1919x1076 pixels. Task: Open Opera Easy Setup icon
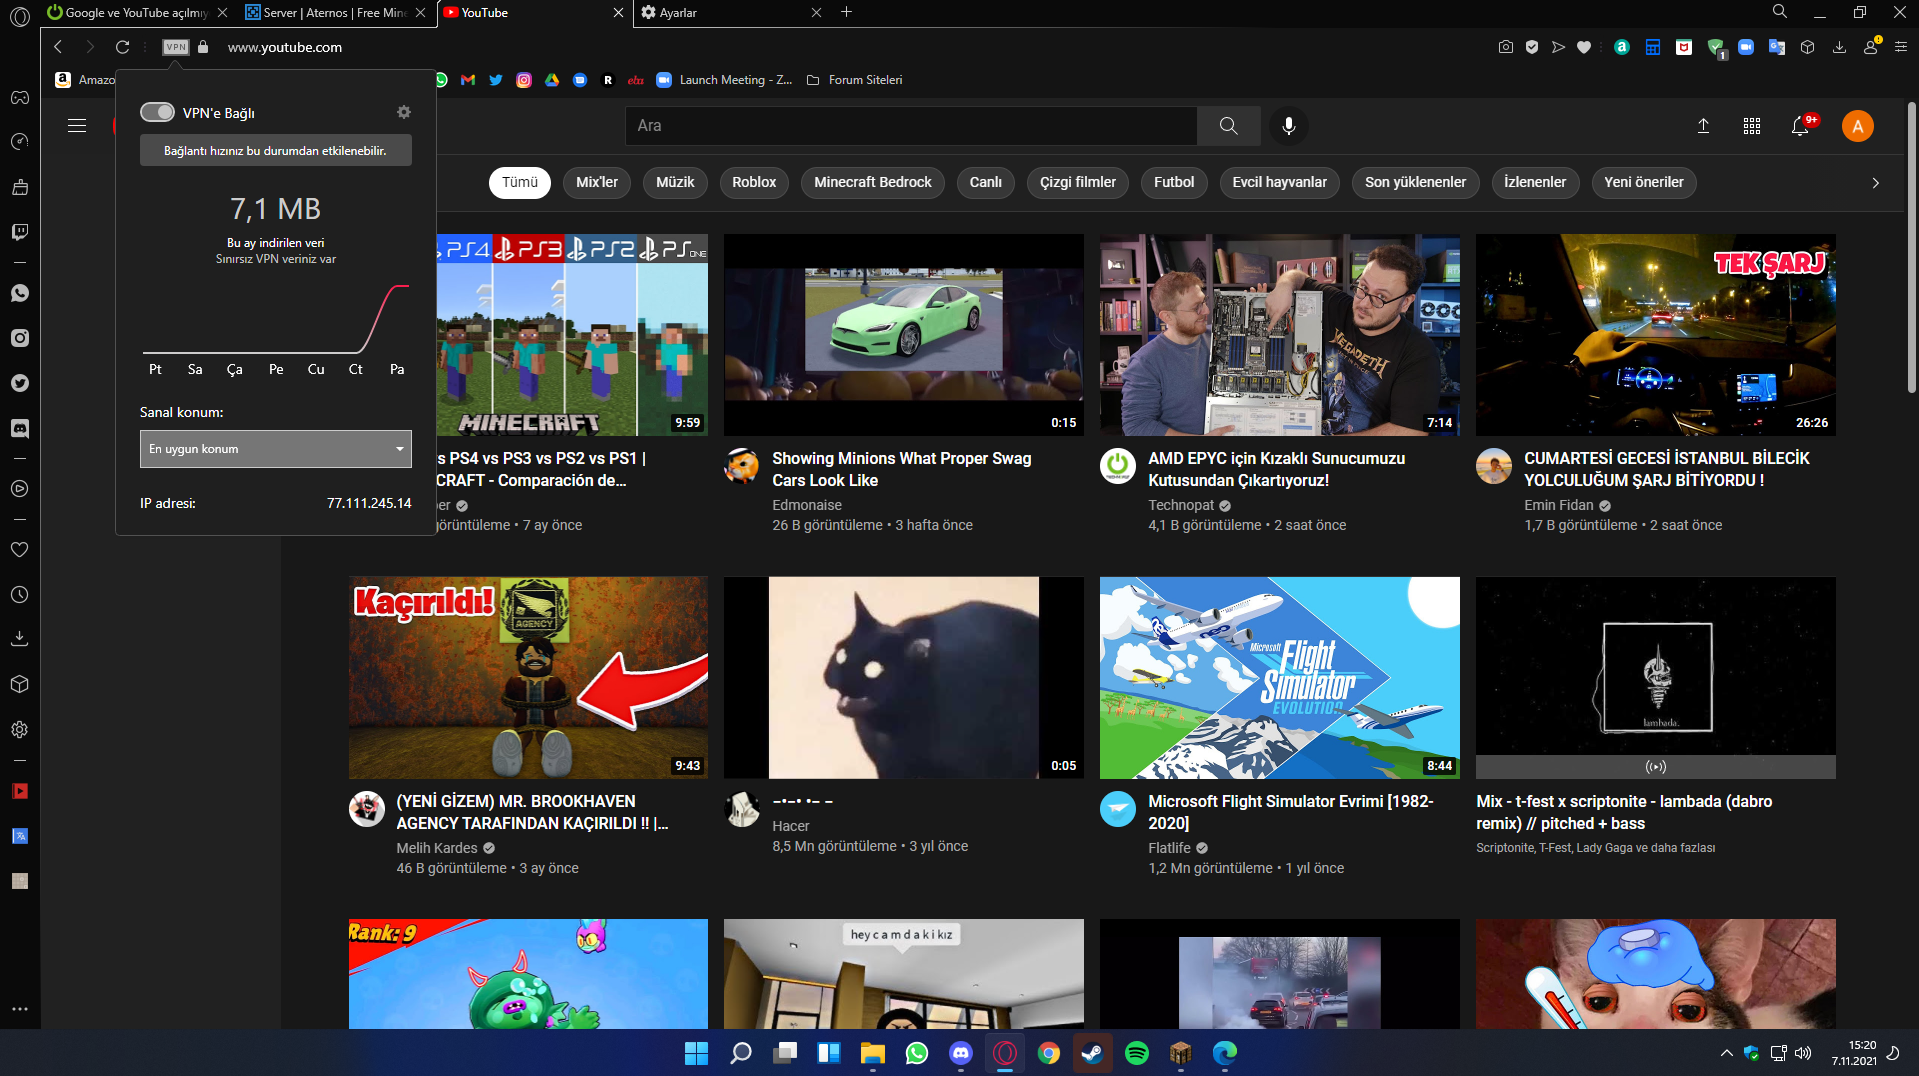tap(1901, 47)
